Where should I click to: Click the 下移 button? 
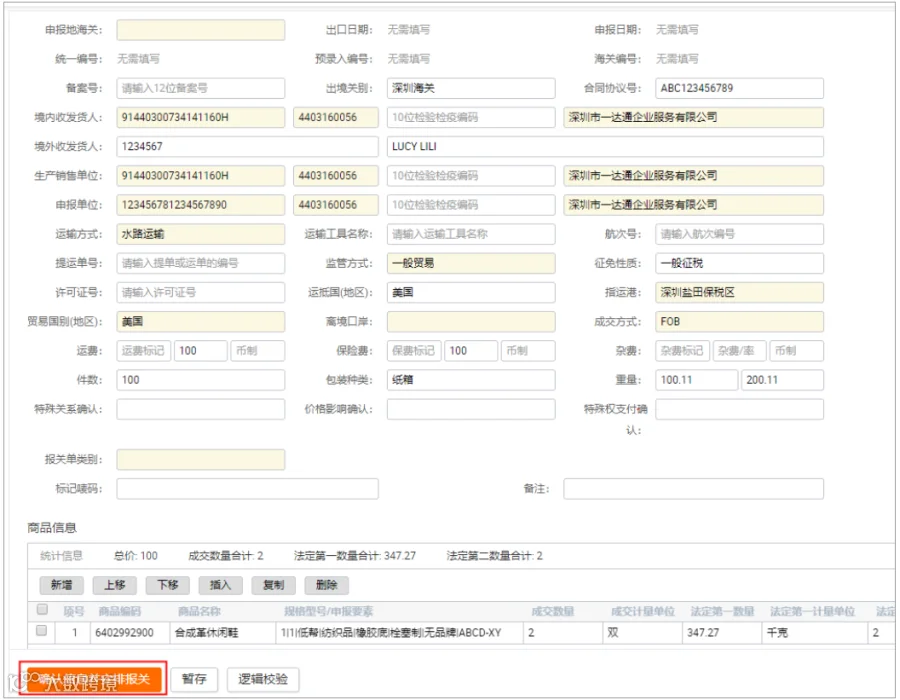pyautogui.click(x=168, y=585)
